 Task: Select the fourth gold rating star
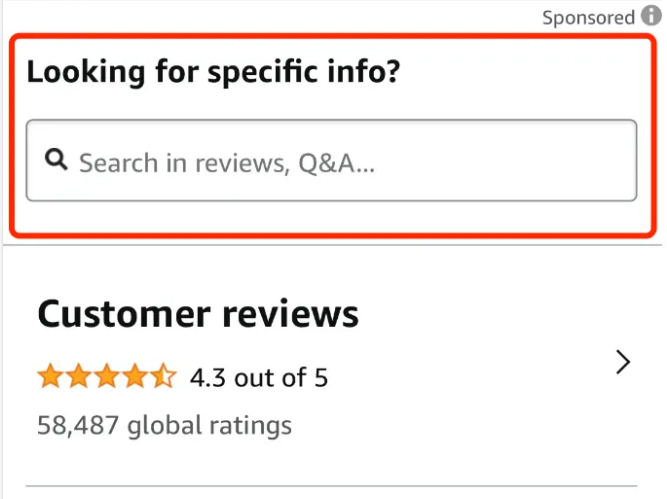135,376
